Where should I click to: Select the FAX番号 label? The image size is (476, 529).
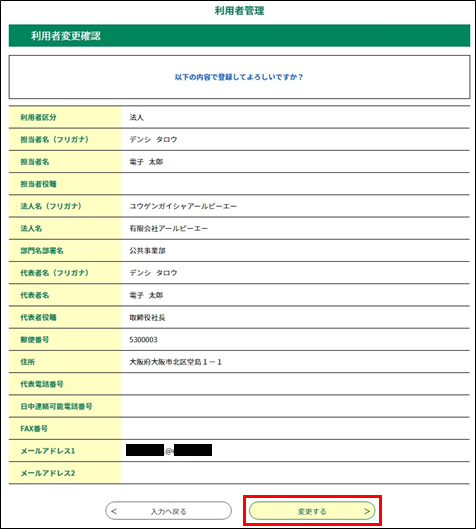click(x=34, y=428)
